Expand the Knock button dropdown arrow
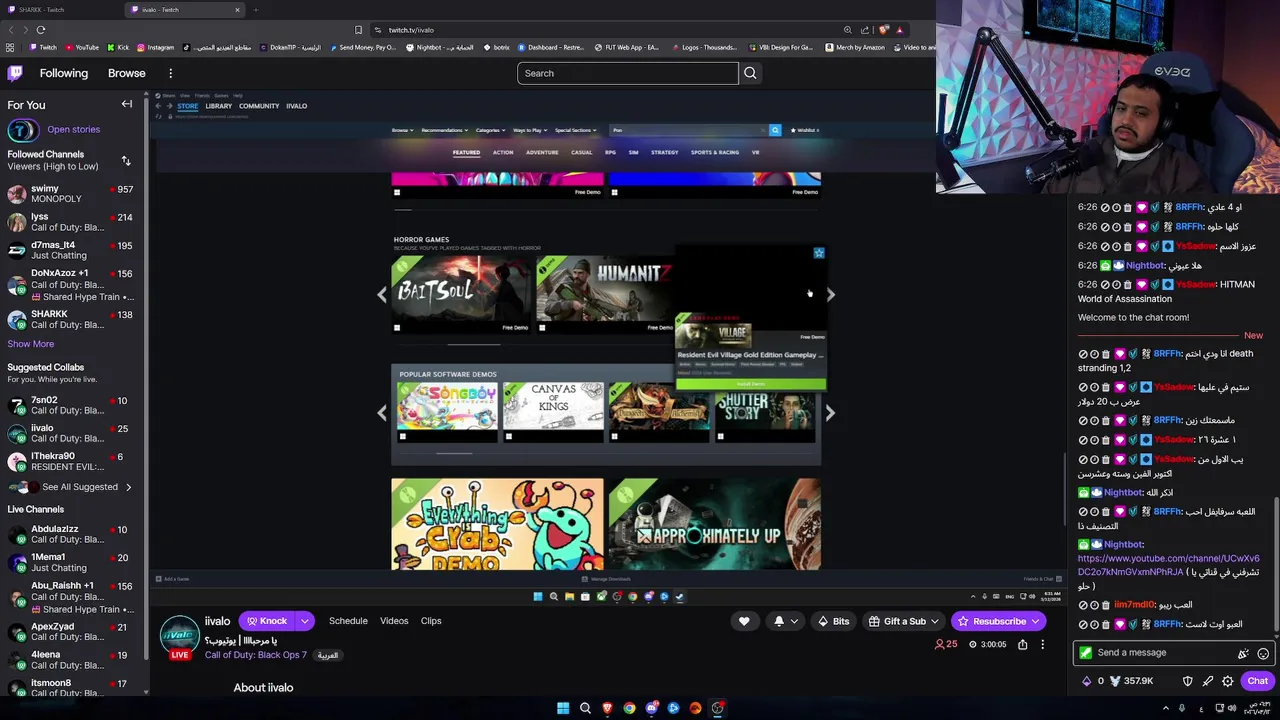The image size is (1280, 720). [x=304, y=621]
